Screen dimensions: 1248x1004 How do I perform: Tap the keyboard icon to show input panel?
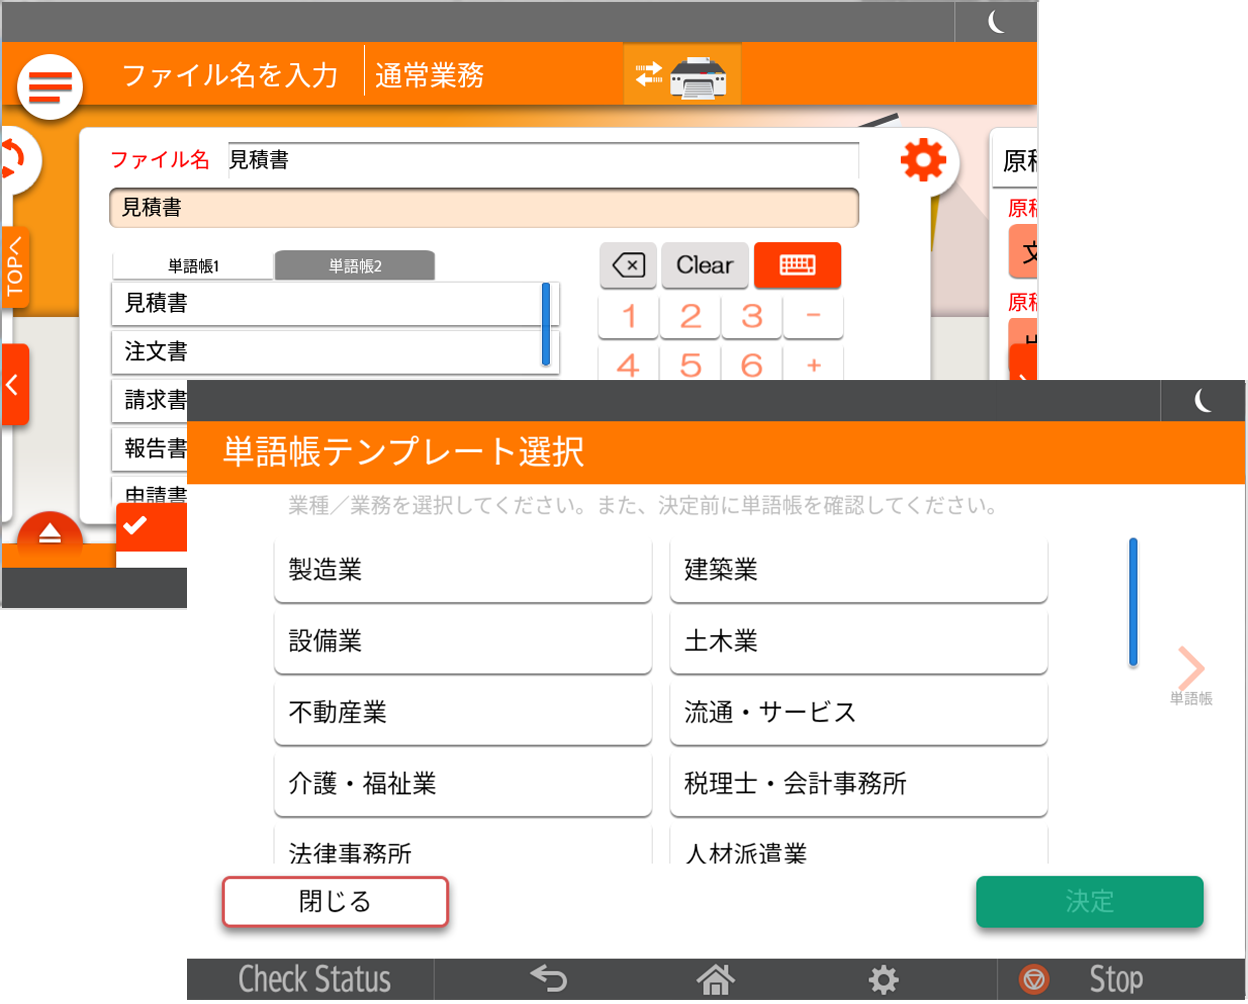797,265
